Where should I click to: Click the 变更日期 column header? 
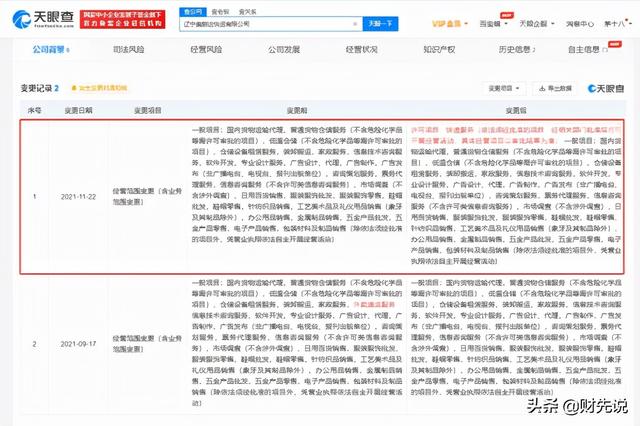point(78,110)
